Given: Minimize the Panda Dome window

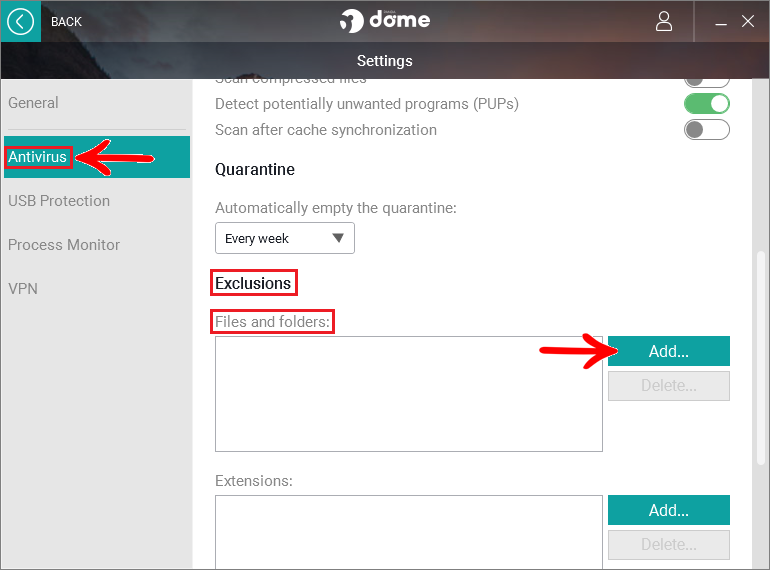Looking at the screenshot, I should (721, 23).
